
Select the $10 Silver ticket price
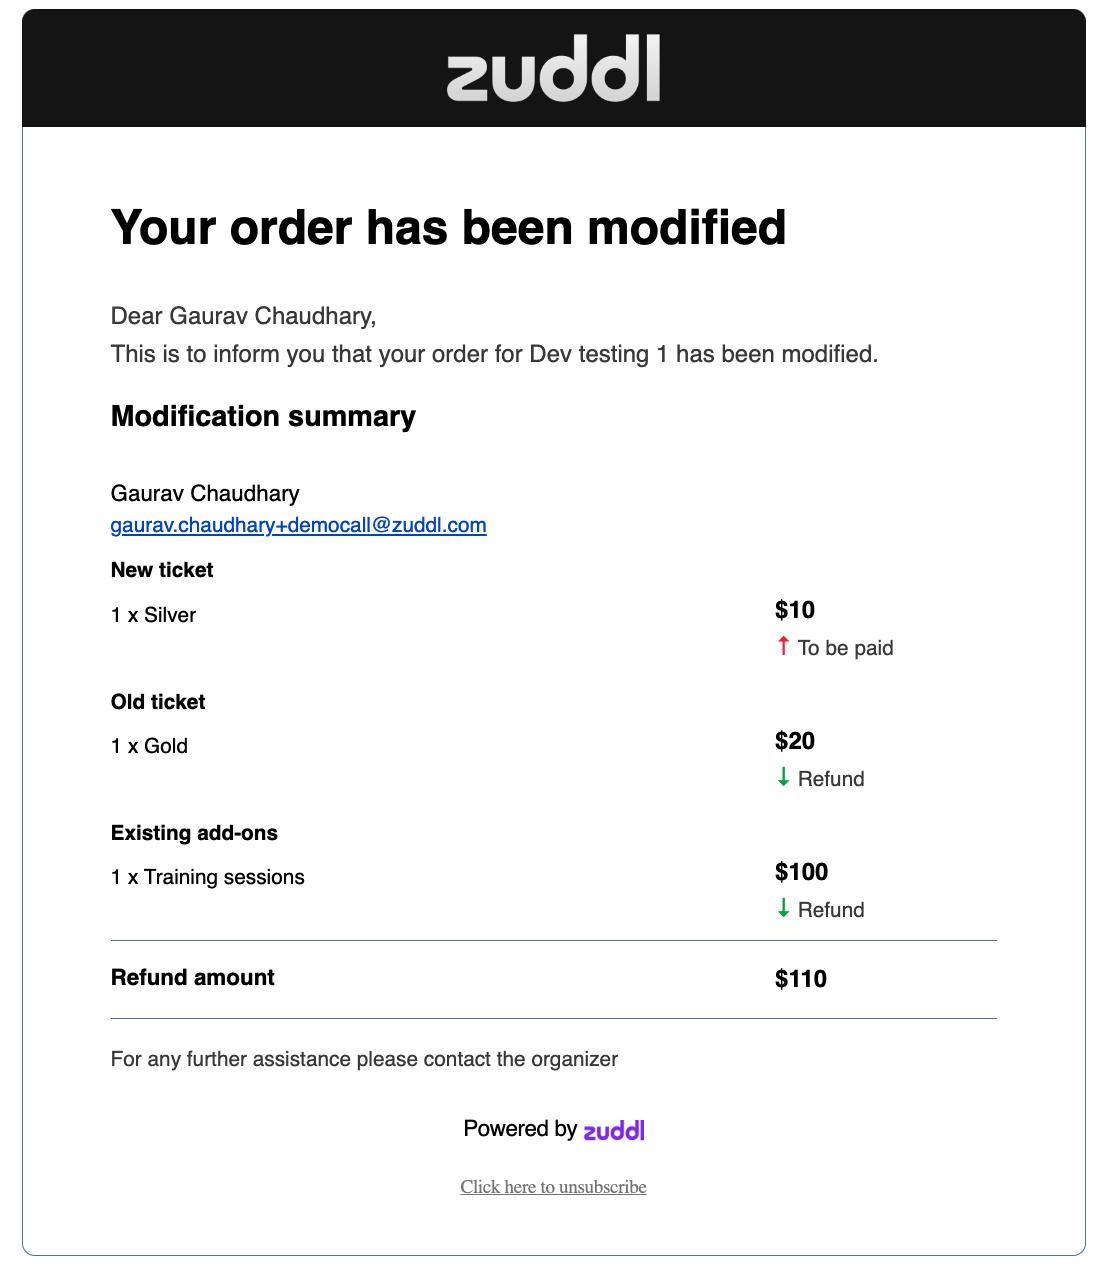pyautogui.click(x=795, y=610)
